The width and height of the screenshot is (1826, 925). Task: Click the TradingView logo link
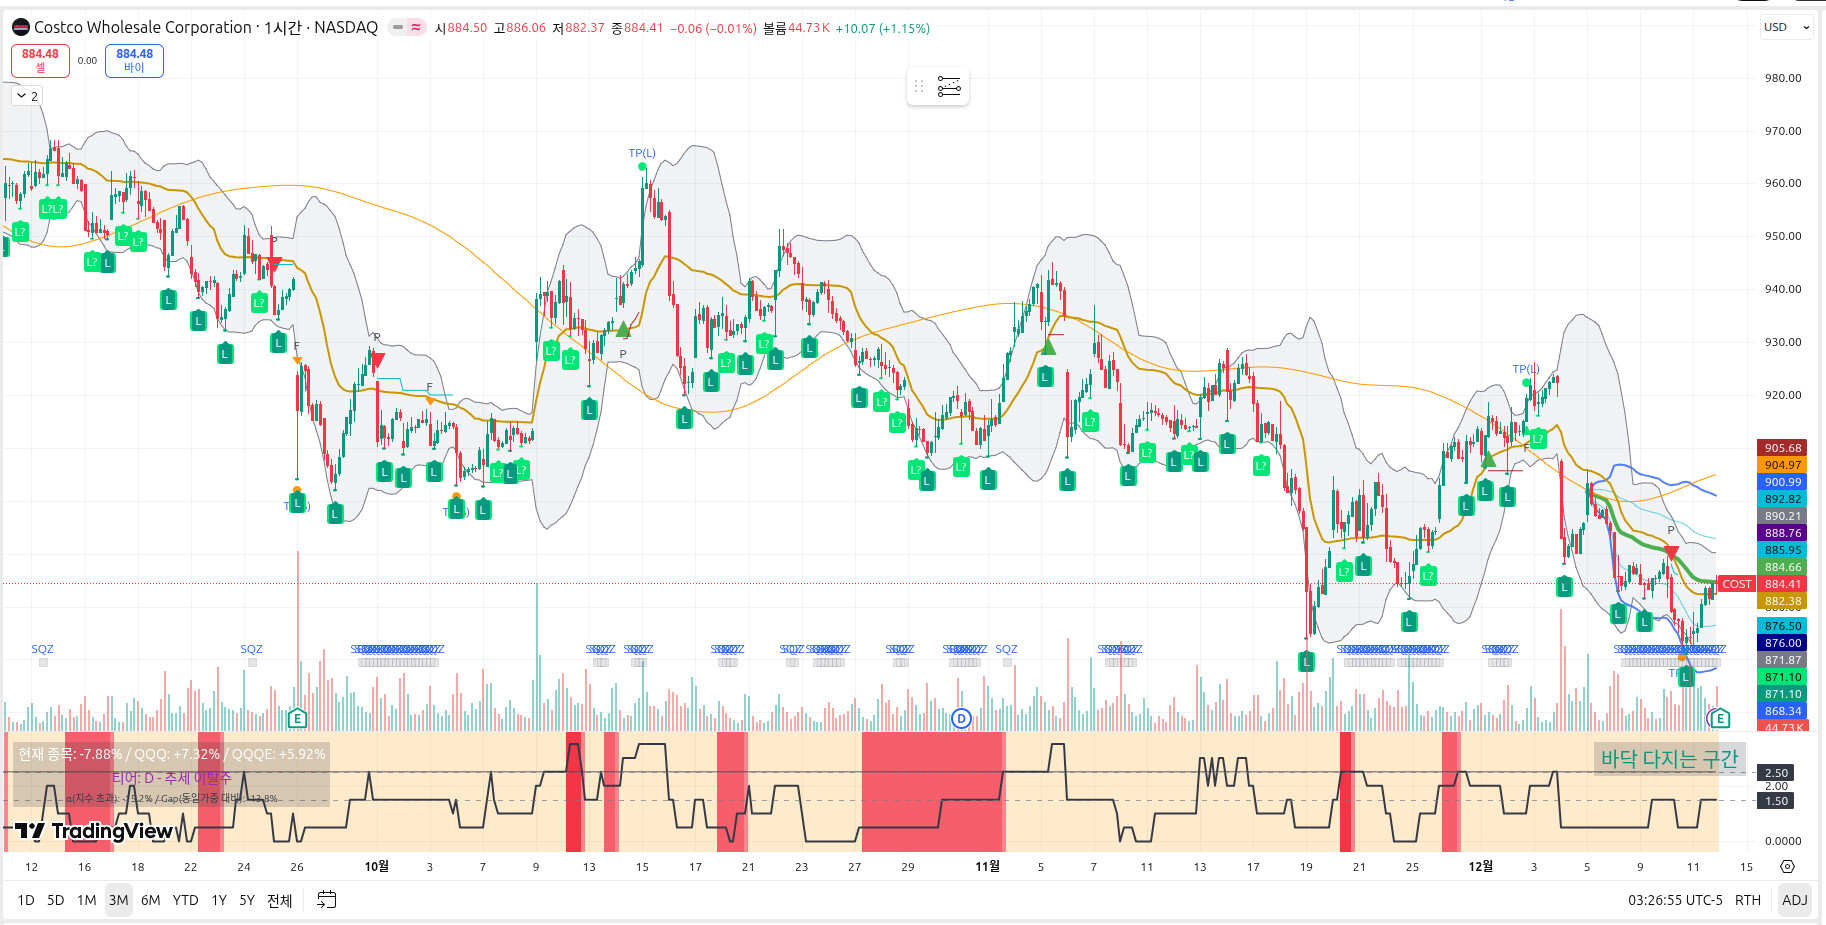coord(93,831)
